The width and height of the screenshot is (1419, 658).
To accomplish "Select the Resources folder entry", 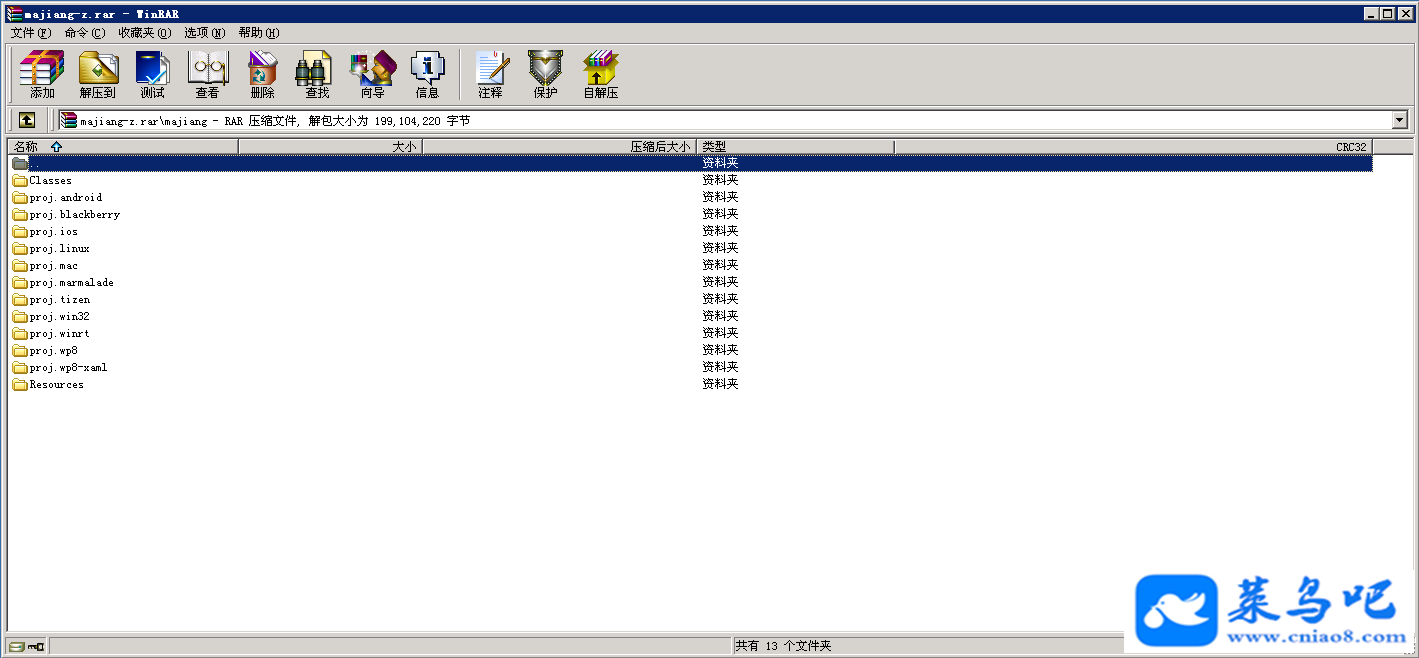I will pyautogui.click(x=57, y=384).
